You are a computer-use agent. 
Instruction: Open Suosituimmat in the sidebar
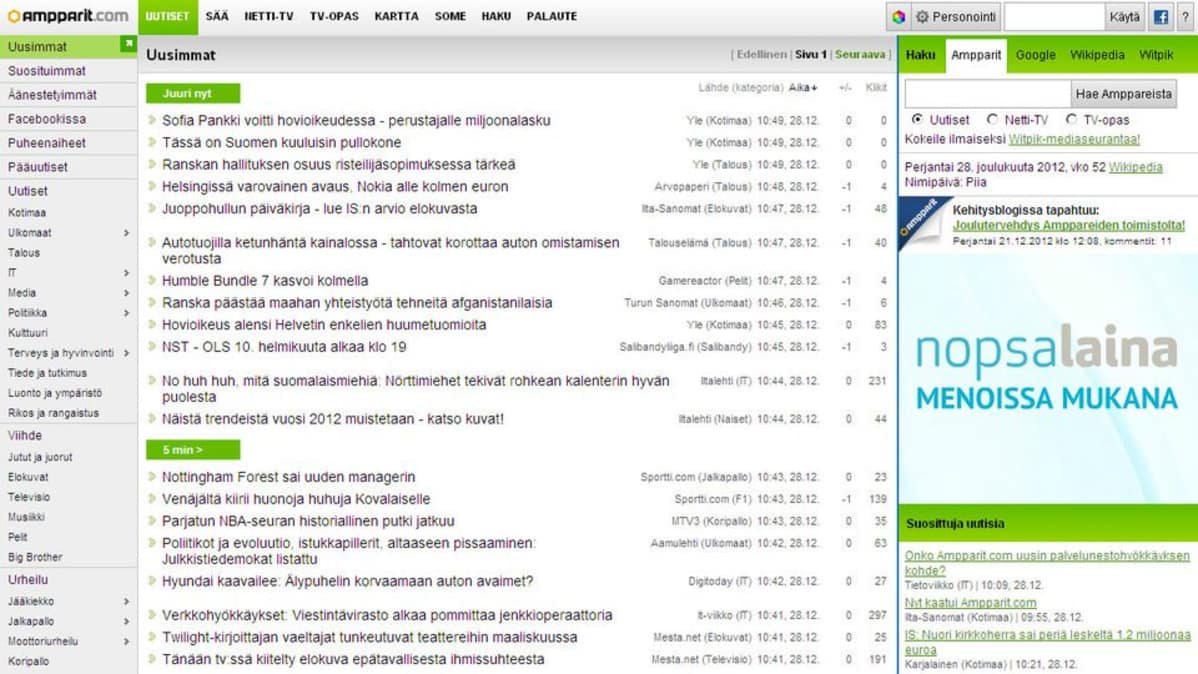coord(47,71)
